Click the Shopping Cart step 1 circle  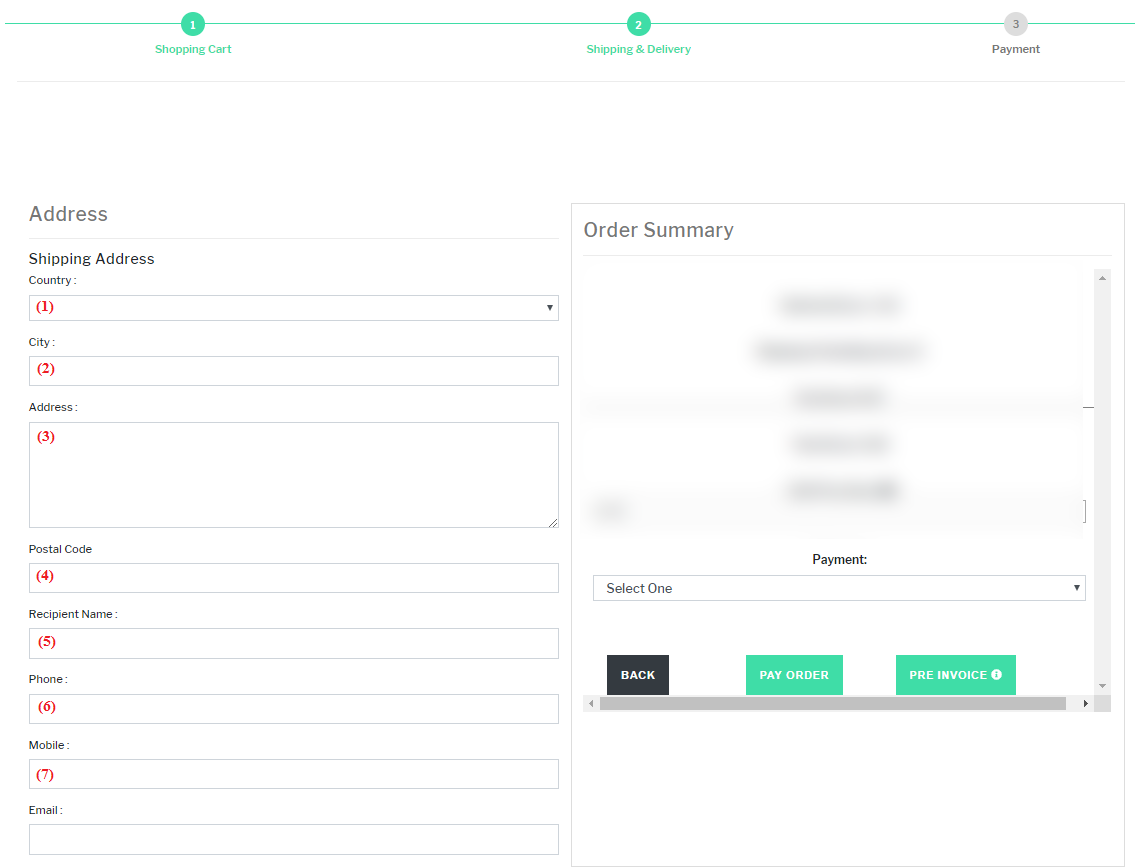pyautogui.click(x=193, y=24)
